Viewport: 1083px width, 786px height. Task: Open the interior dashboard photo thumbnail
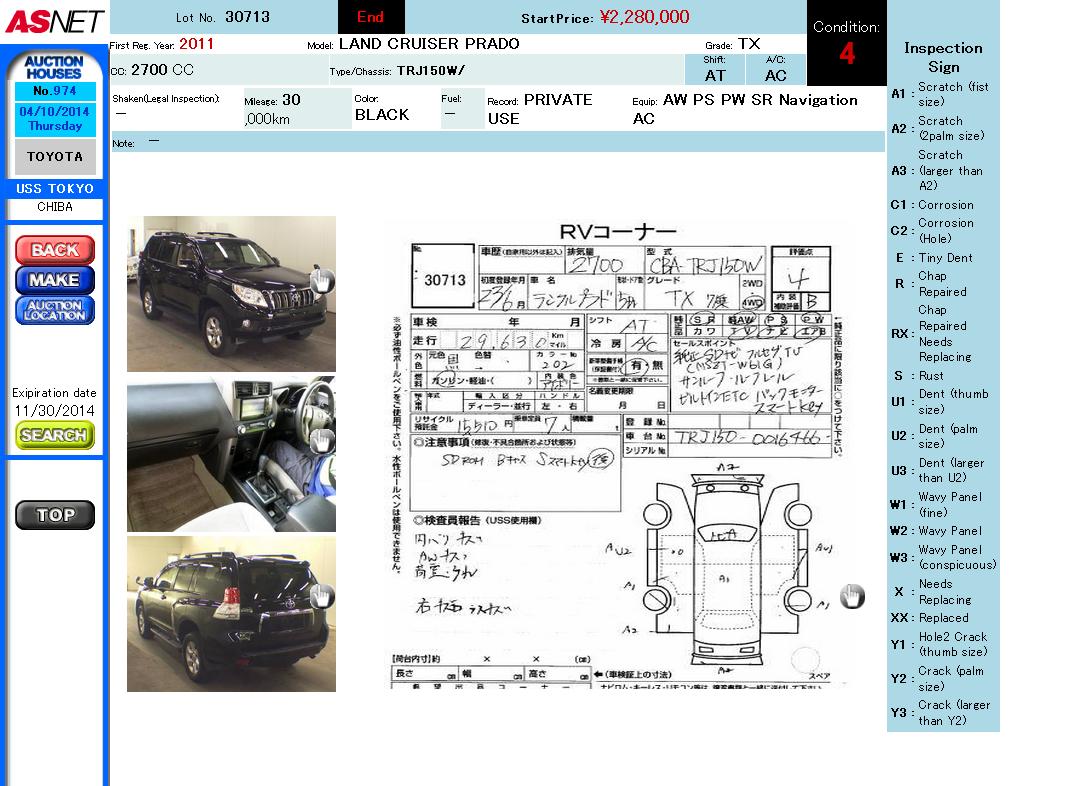click(x=230, y=454)
